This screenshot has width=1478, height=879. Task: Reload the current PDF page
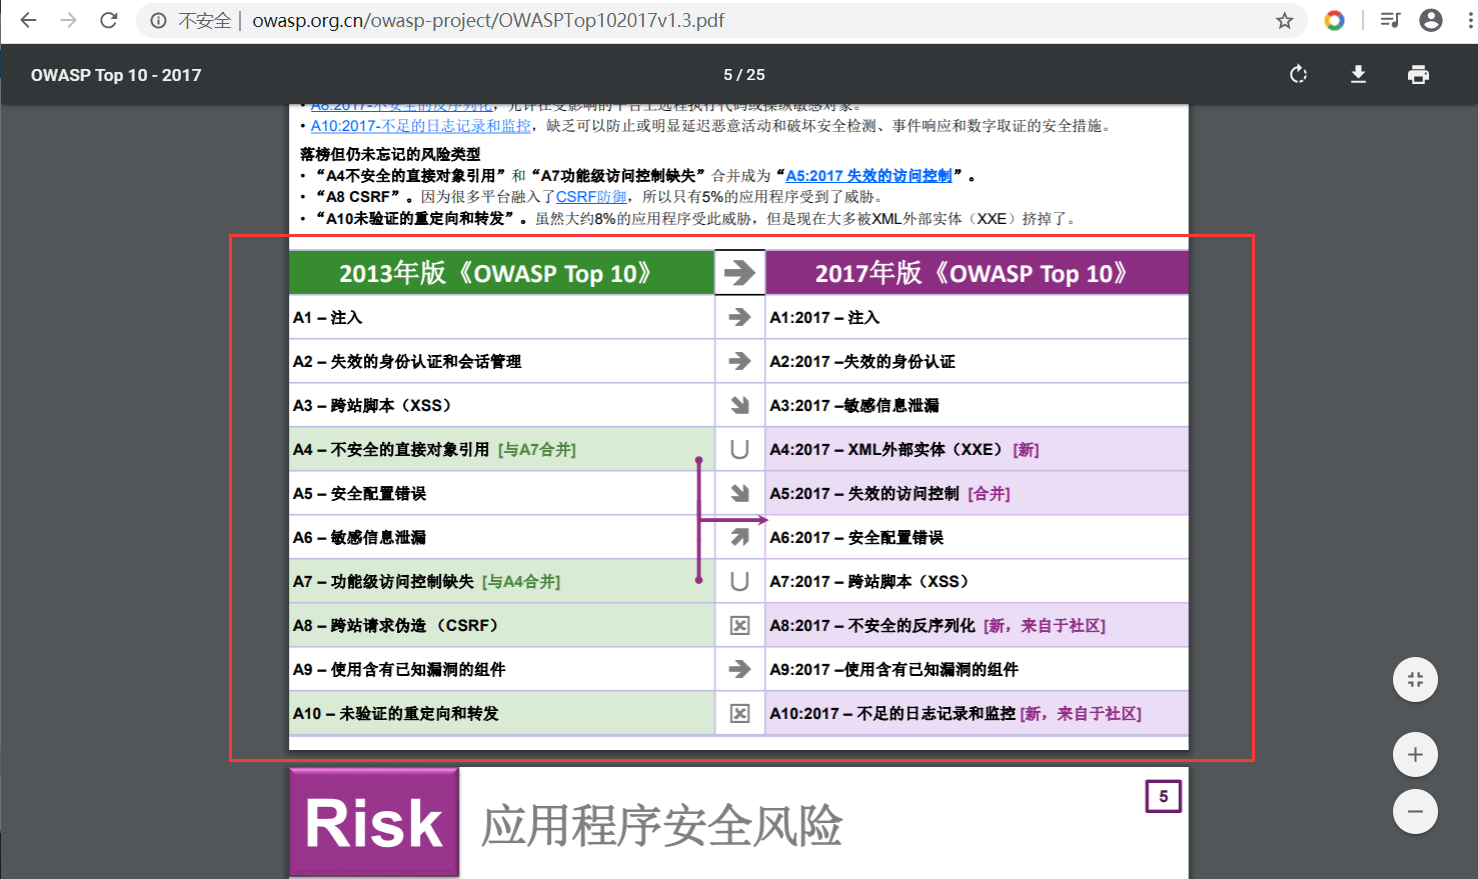(x=109, y=20)
